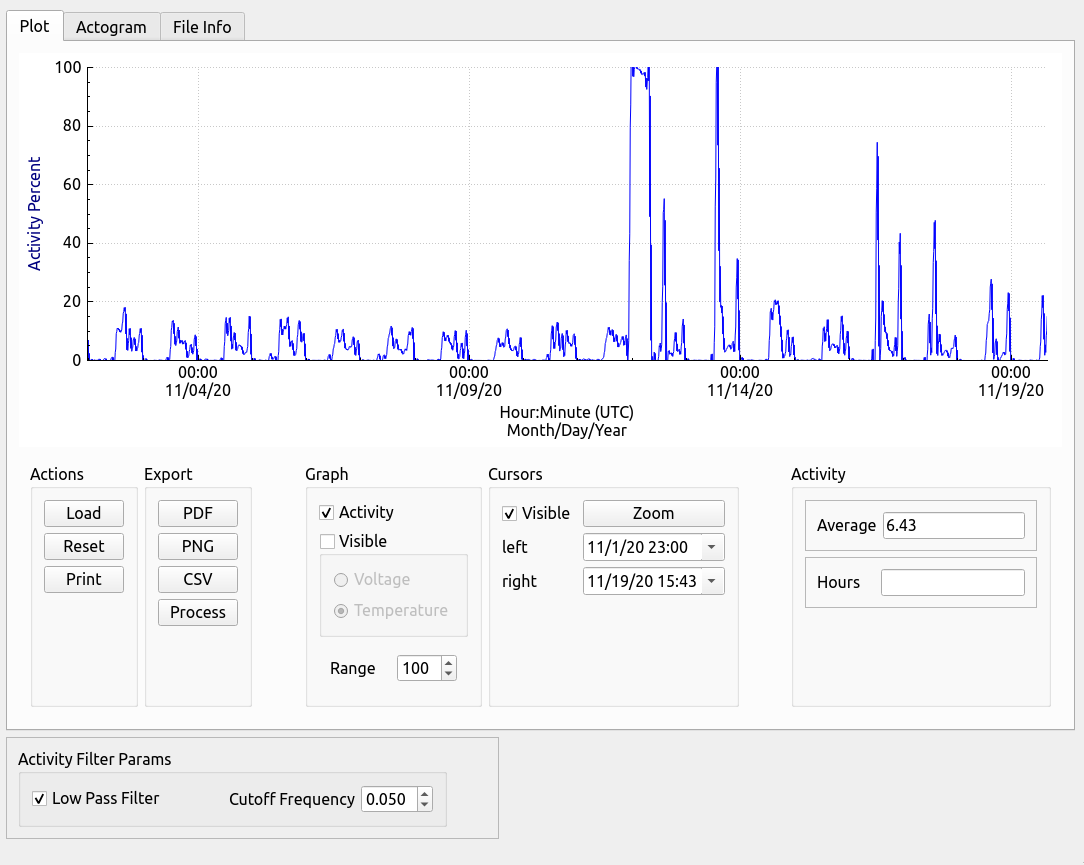
Task: Increase Range value with up arrow
Action: (449, 662)
